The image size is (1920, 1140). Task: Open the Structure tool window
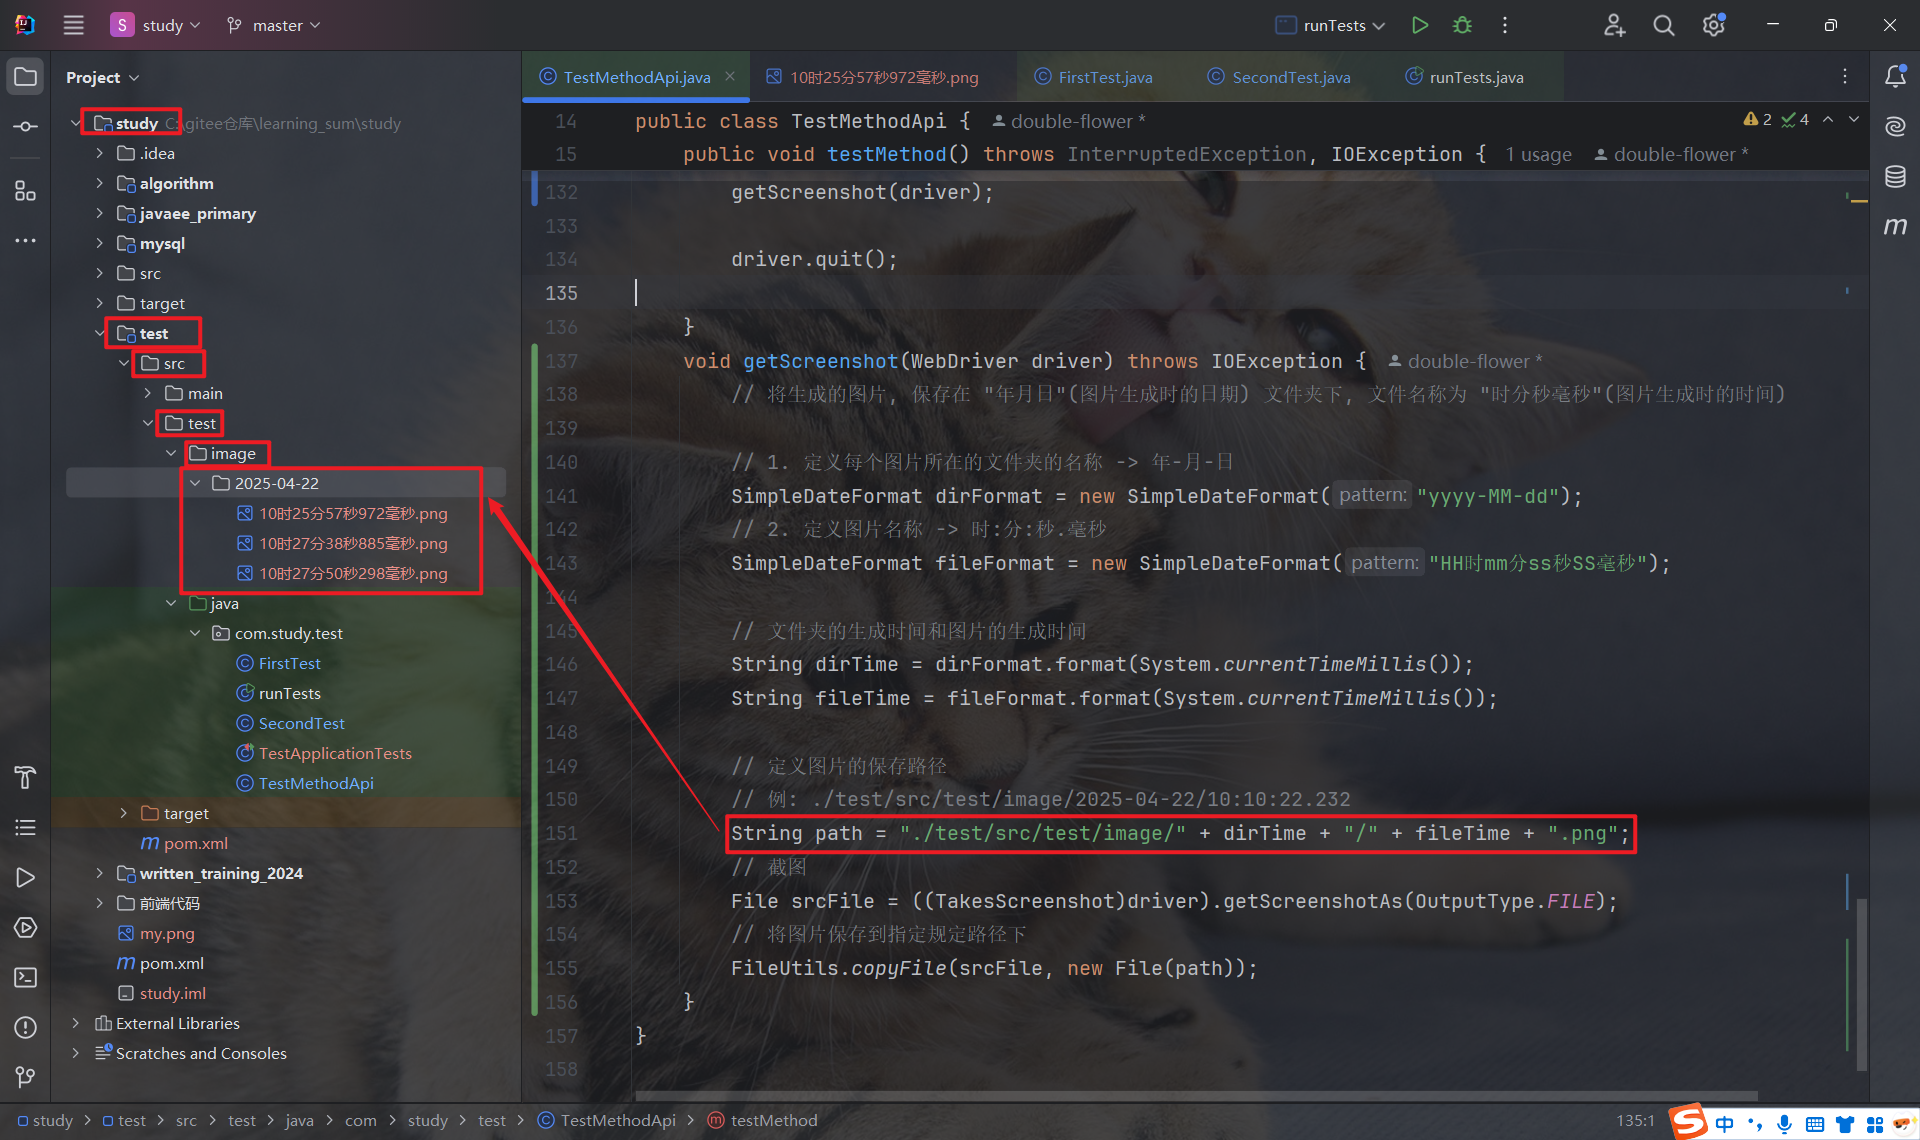click(x=26, y=191)
